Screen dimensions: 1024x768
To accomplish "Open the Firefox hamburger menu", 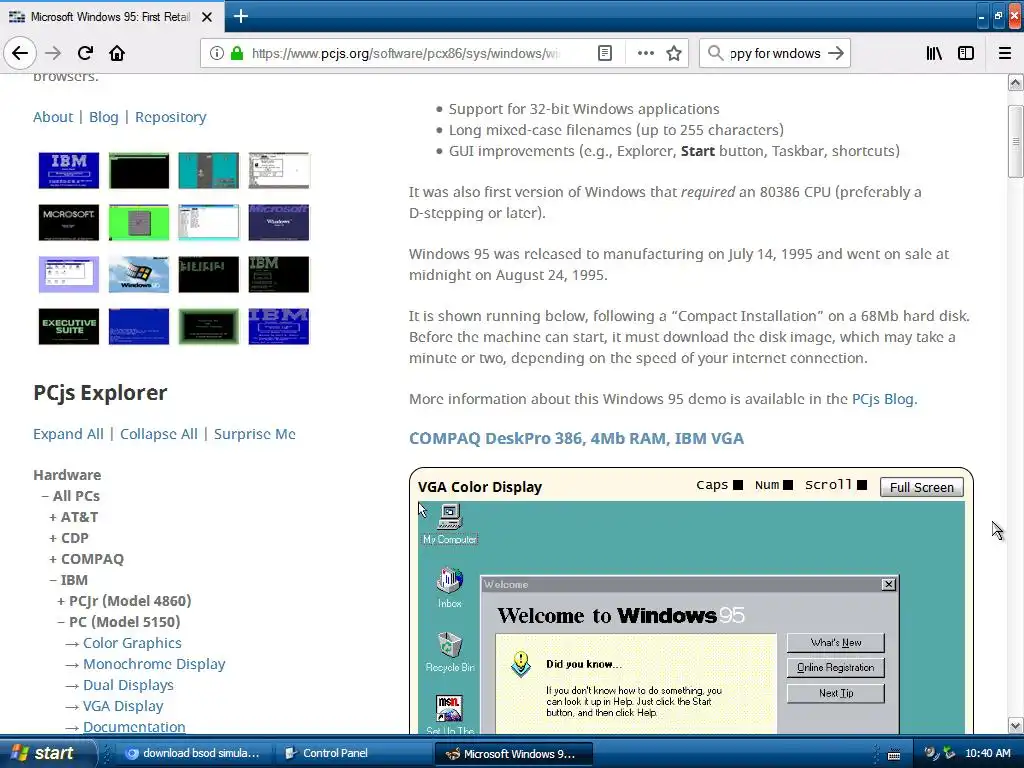I will (x=1005, y=53).
